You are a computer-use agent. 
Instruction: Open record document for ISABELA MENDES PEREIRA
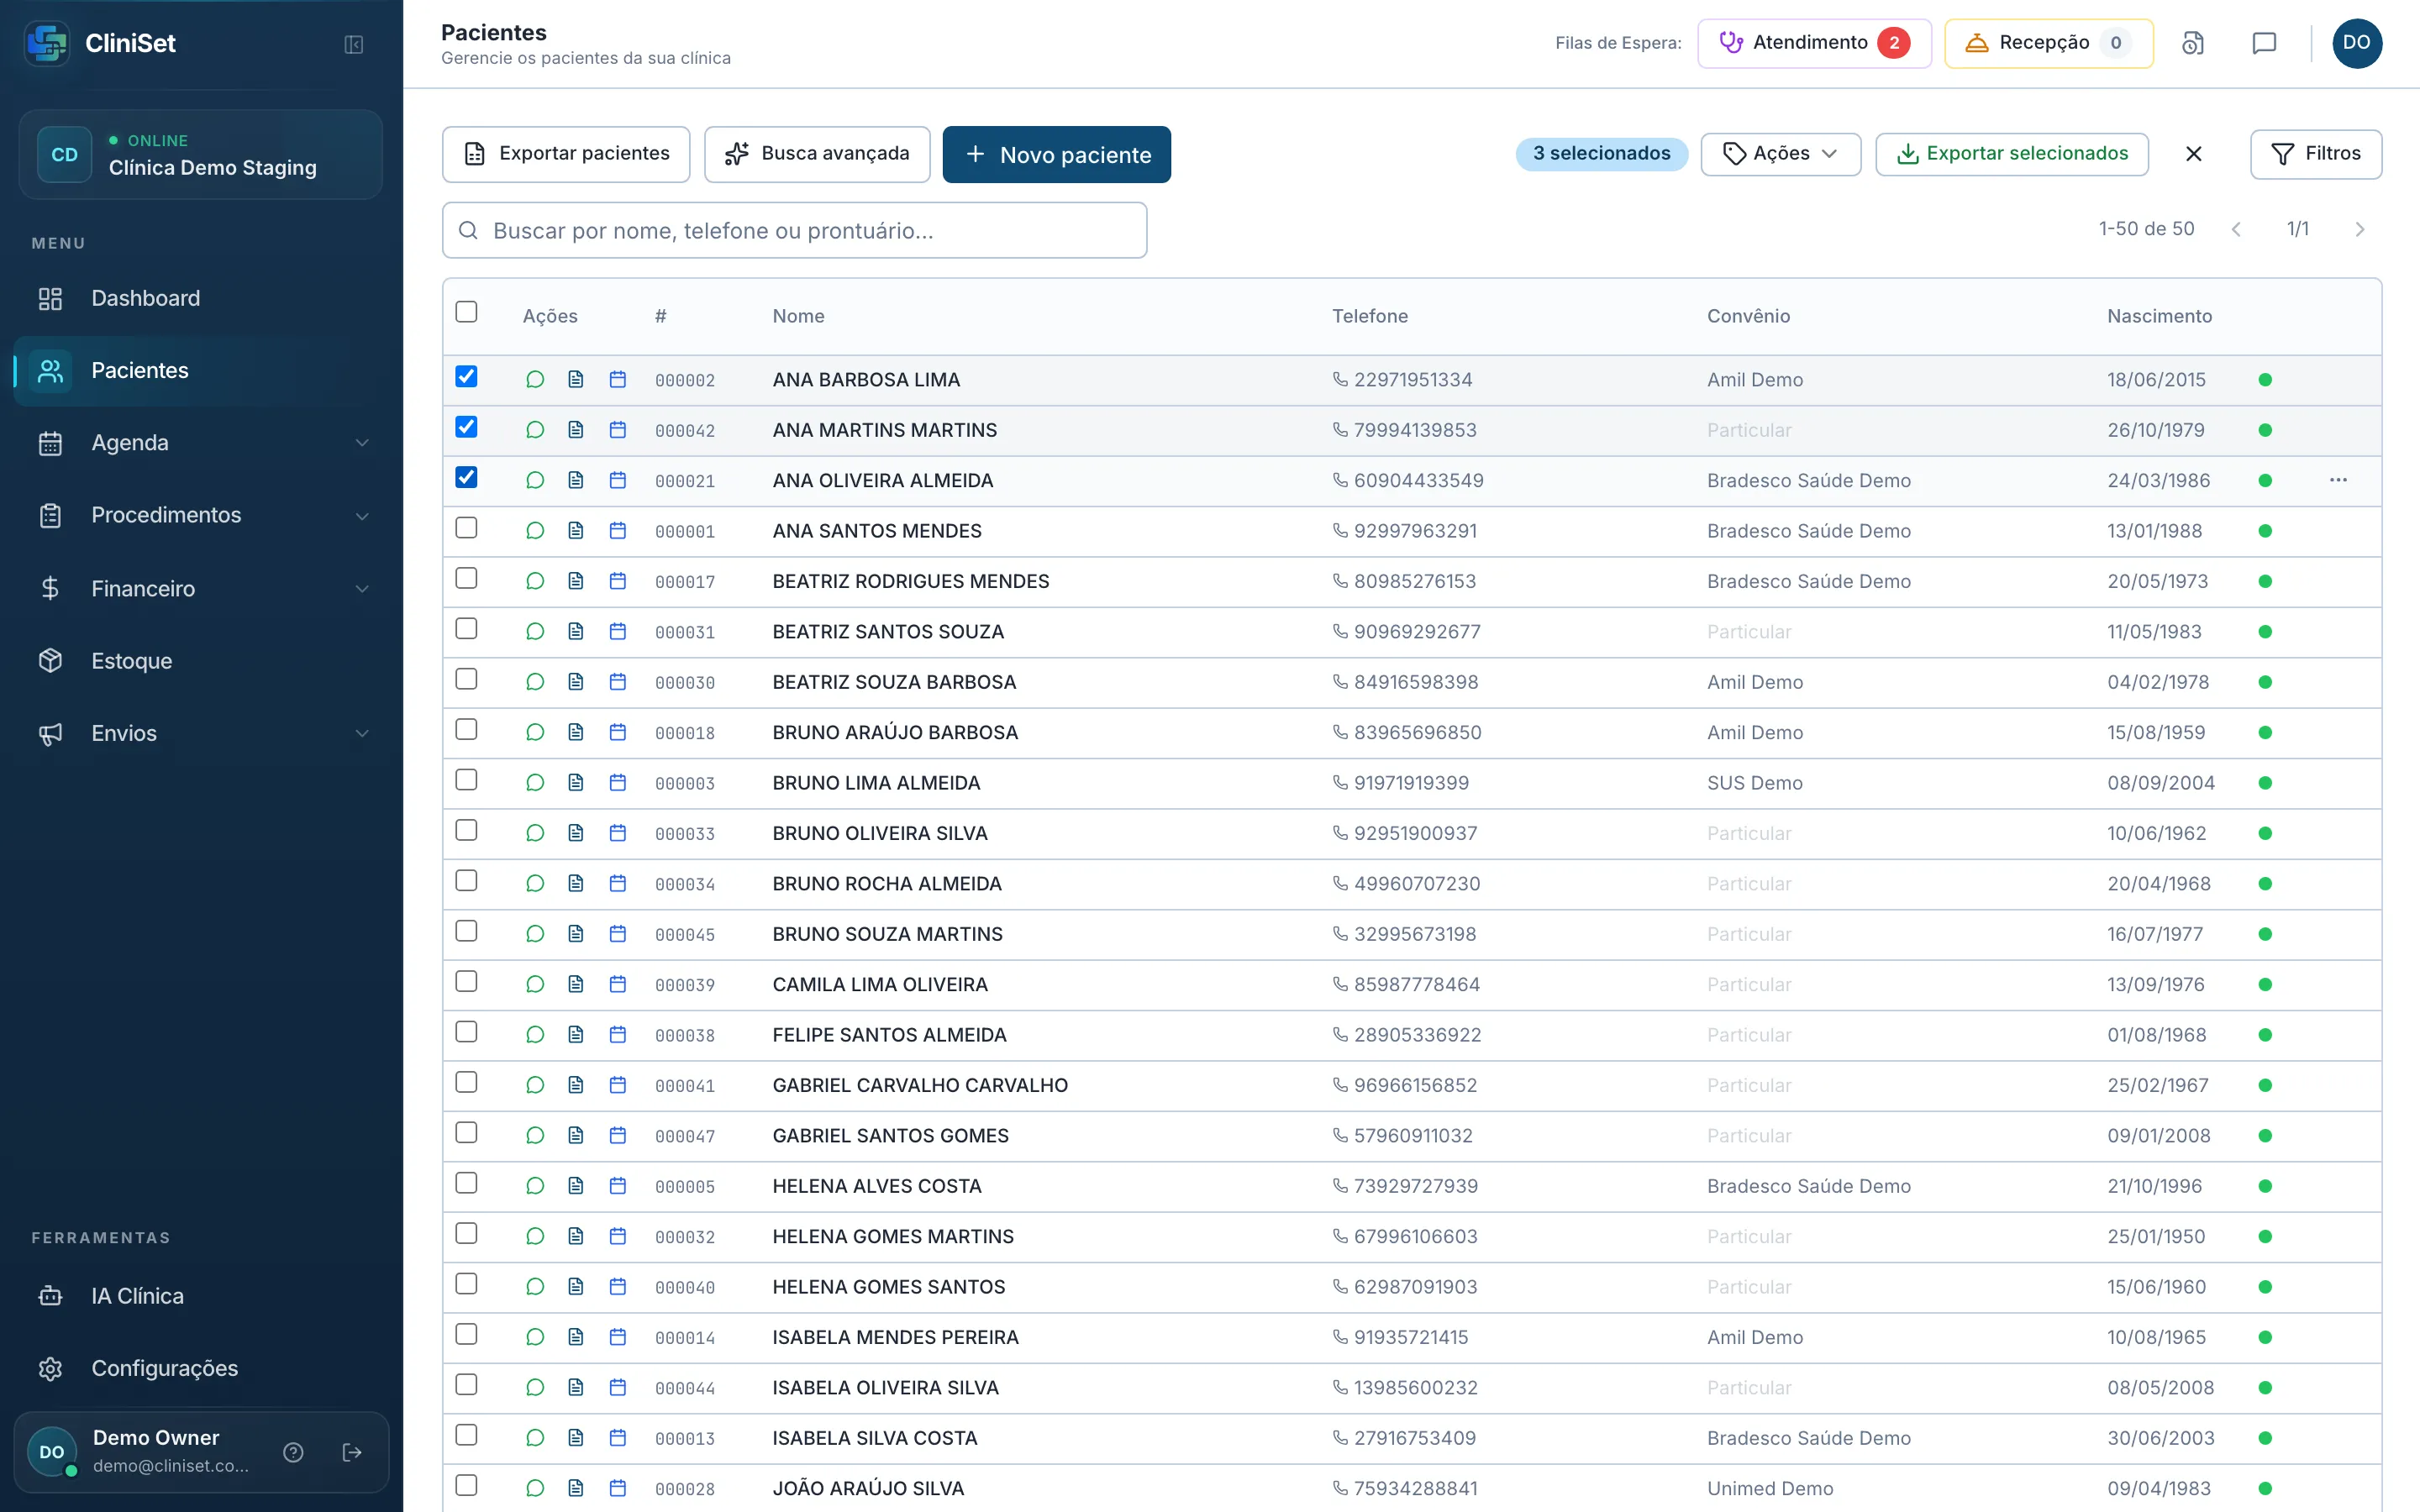[x=576, y=1337]
